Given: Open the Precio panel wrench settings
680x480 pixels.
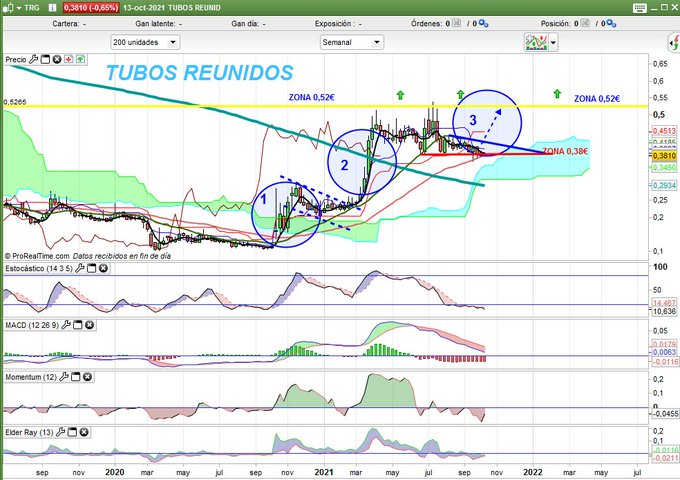Looking at the screenshot, I should (33, 59).
